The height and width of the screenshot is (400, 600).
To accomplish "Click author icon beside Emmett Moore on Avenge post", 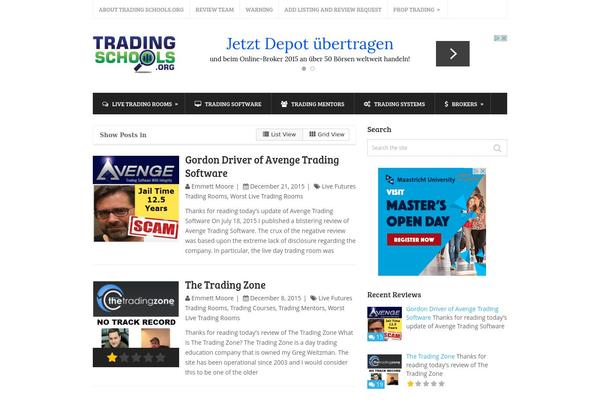I will (x=188, y=186).
